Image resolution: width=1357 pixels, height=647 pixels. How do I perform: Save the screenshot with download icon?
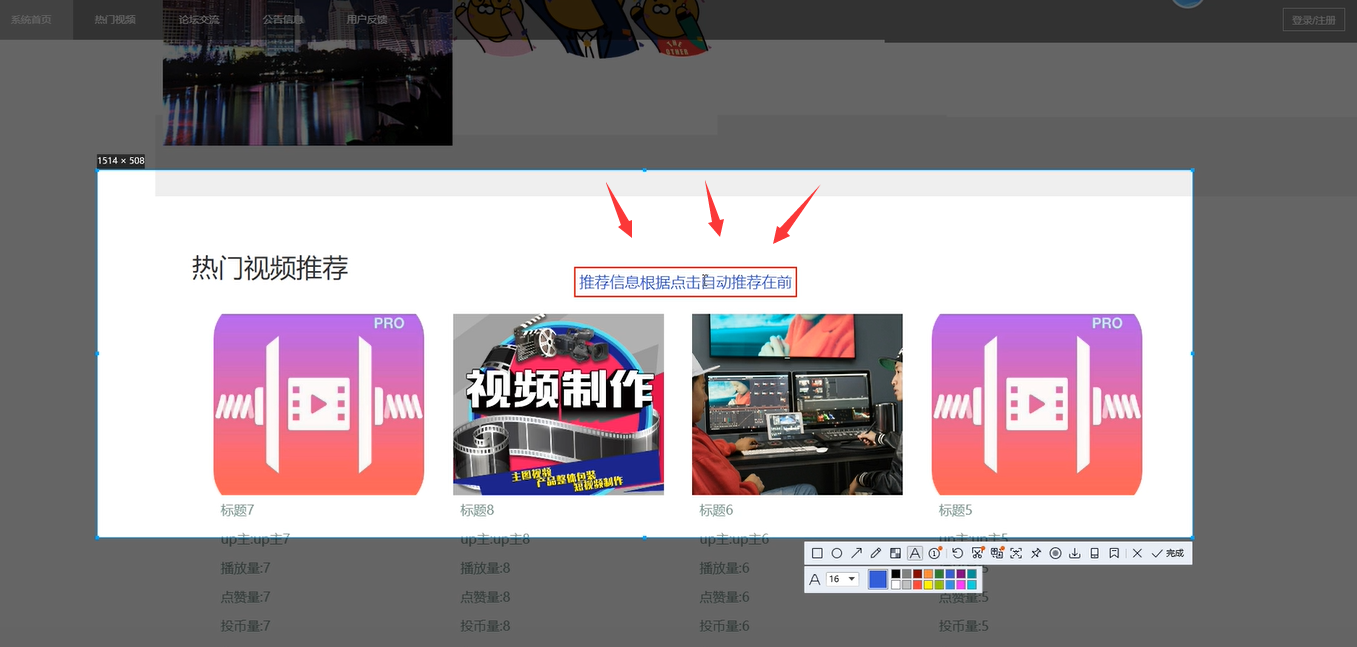click(1074, 553)
